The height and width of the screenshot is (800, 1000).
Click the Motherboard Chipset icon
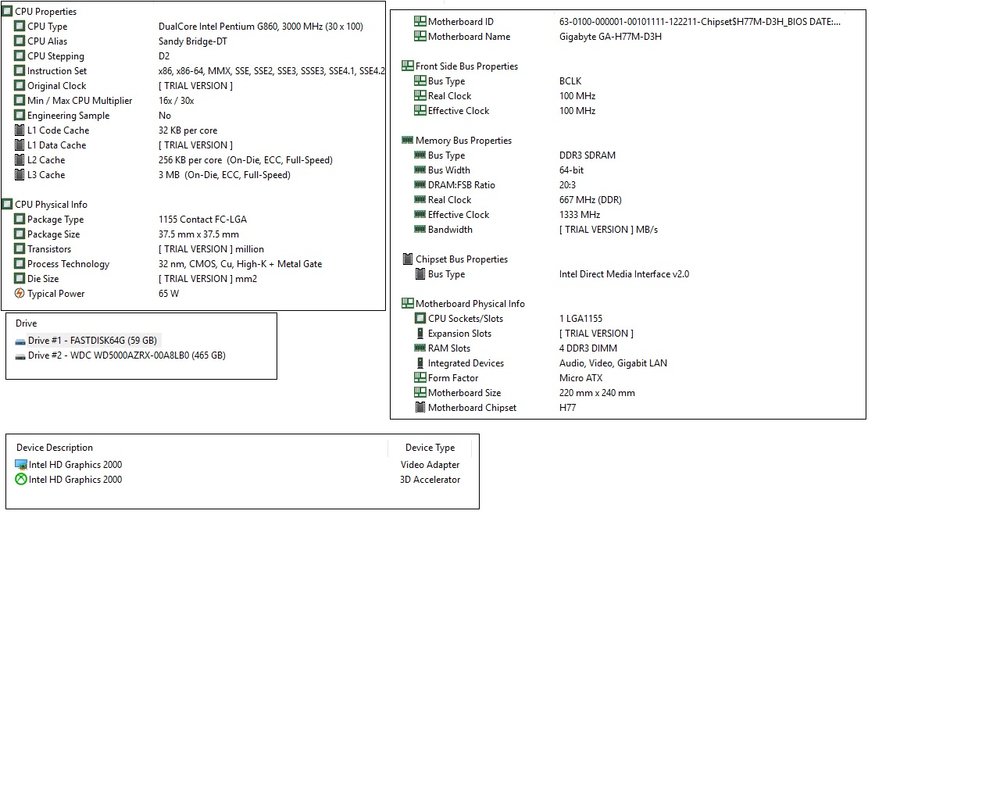(420, 407)
